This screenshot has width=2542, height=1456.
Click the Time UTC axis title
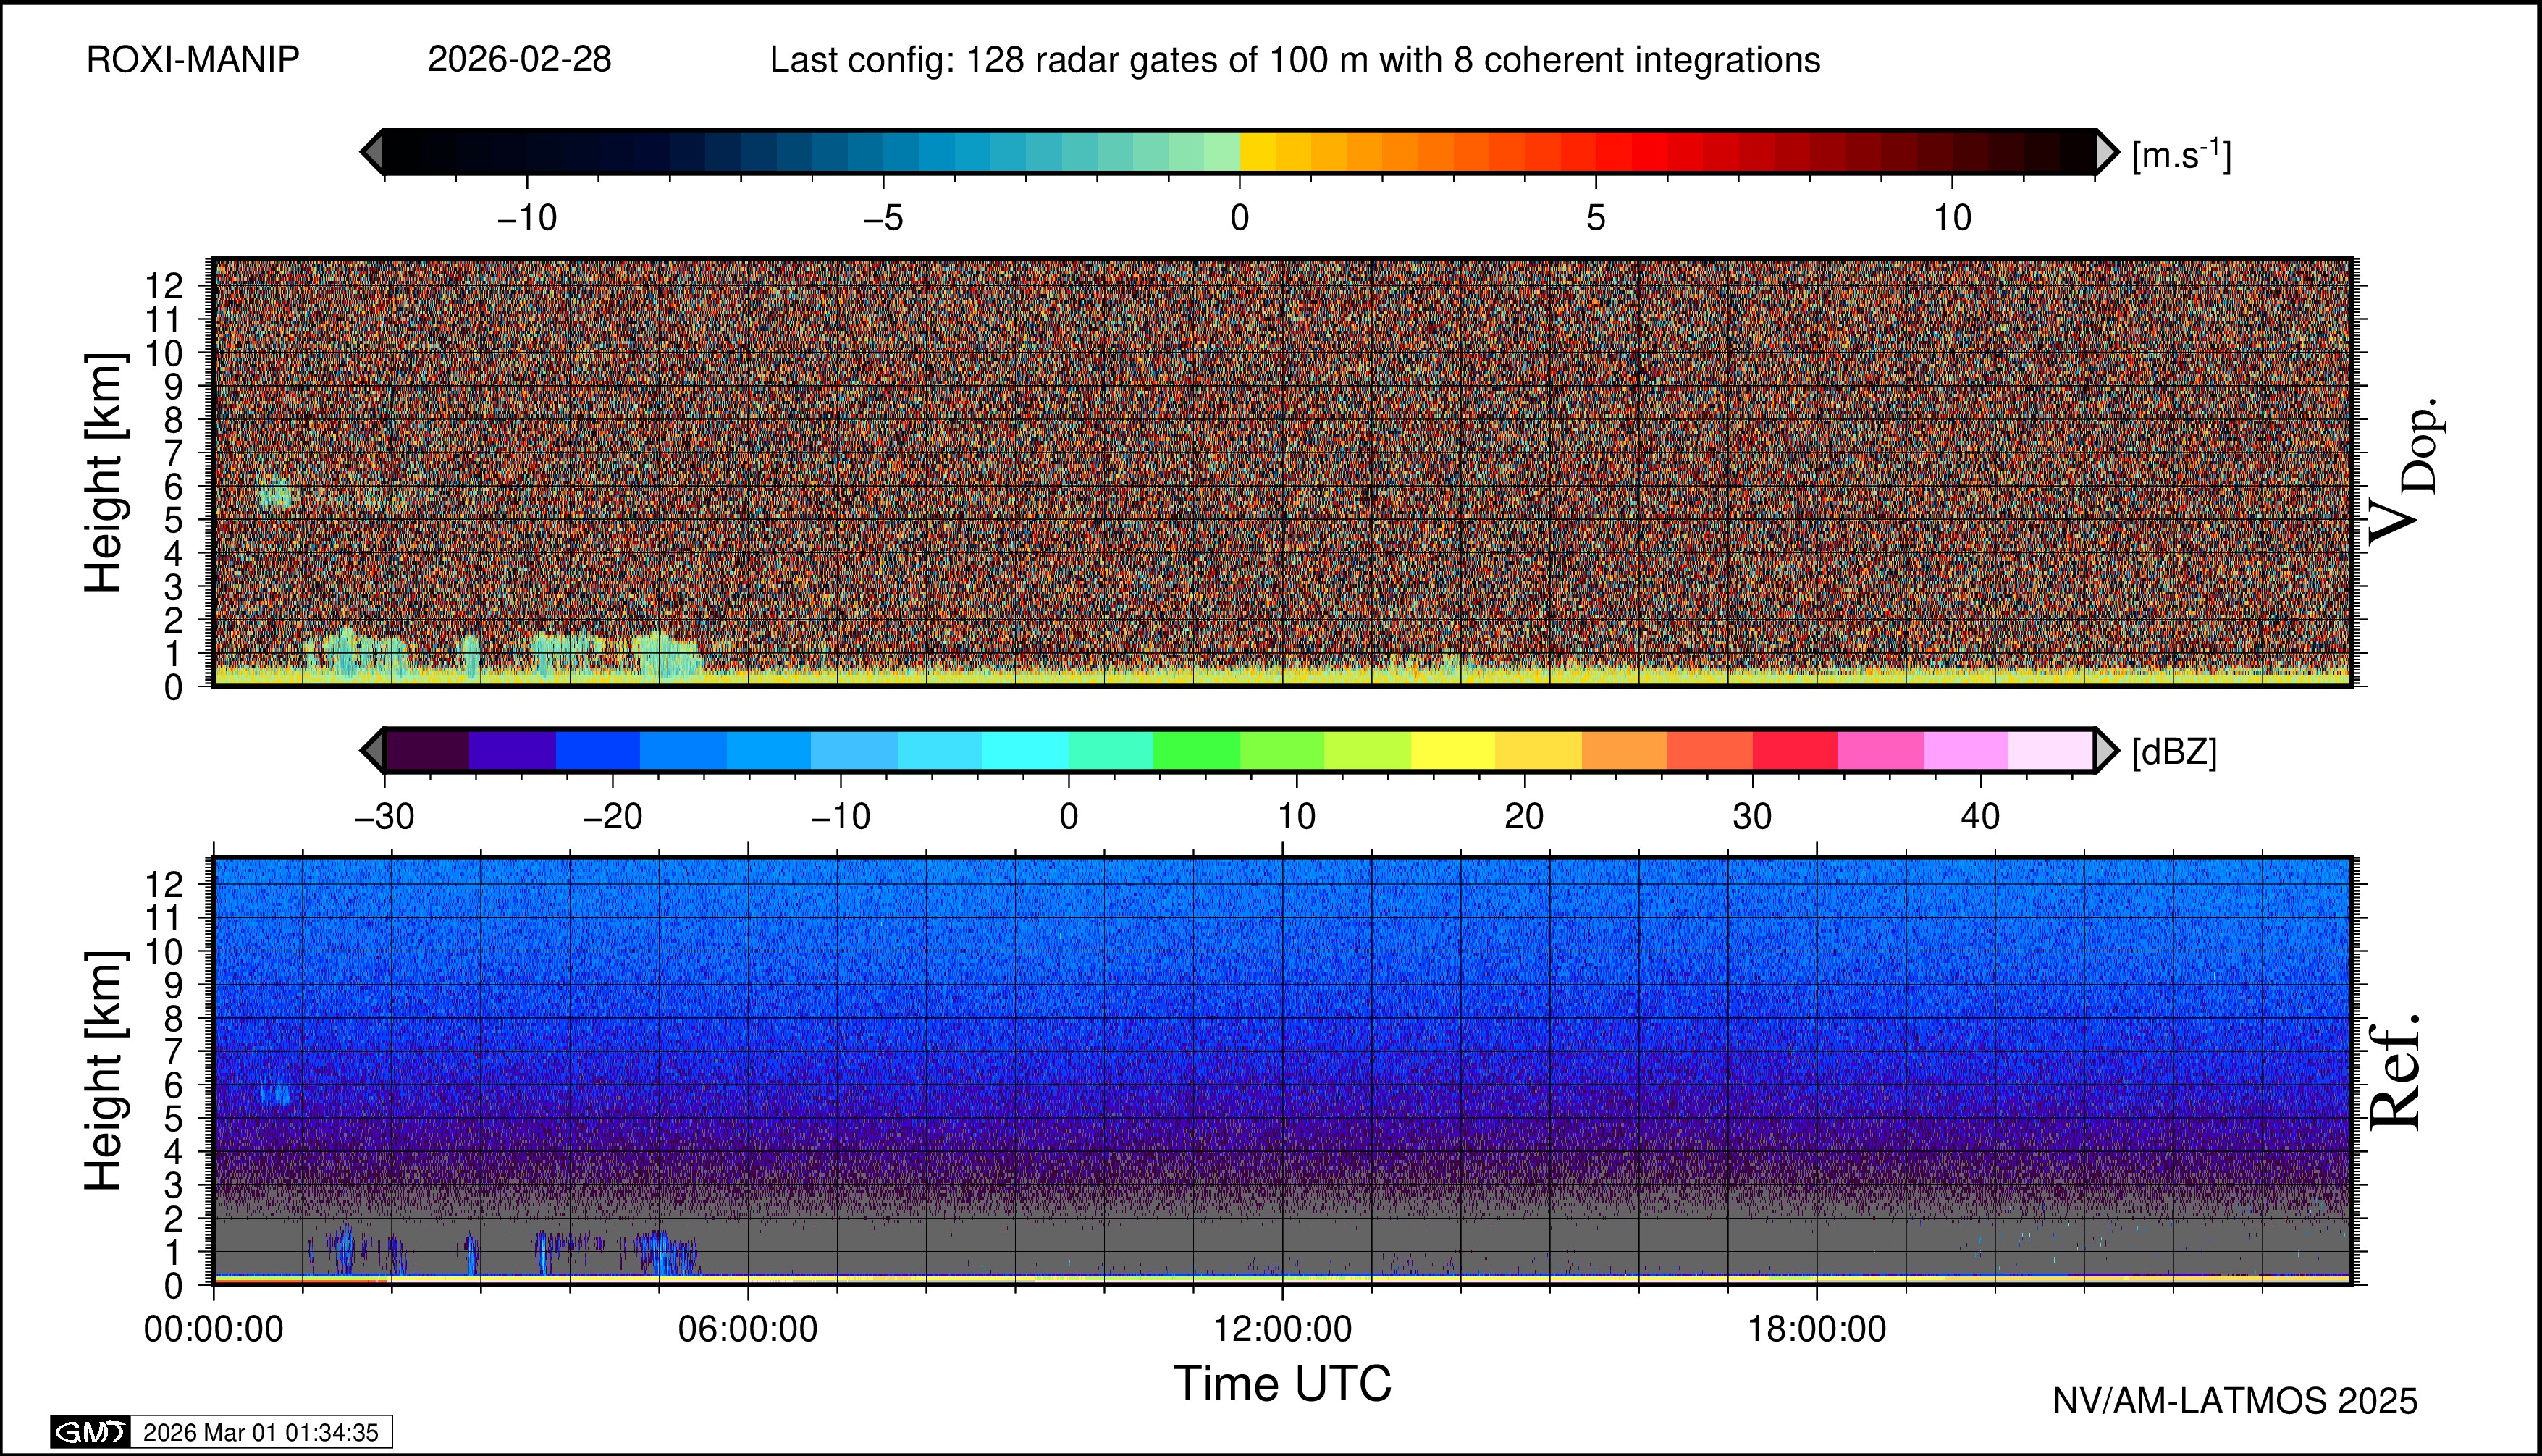click(1282, 1384)
